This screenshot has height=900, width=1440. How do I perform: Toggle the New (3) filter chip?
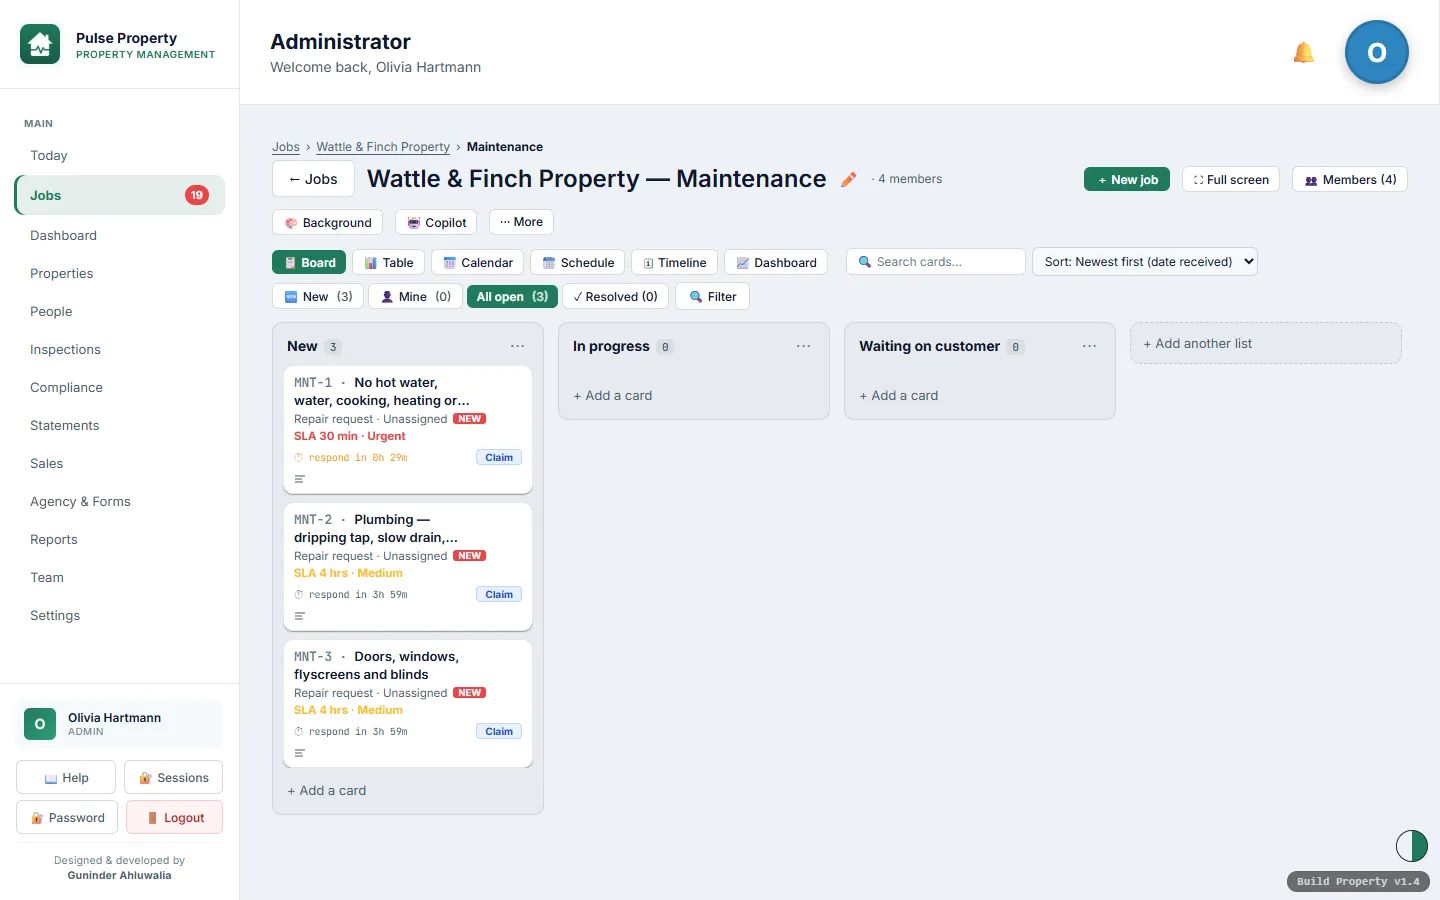[318, 297]
